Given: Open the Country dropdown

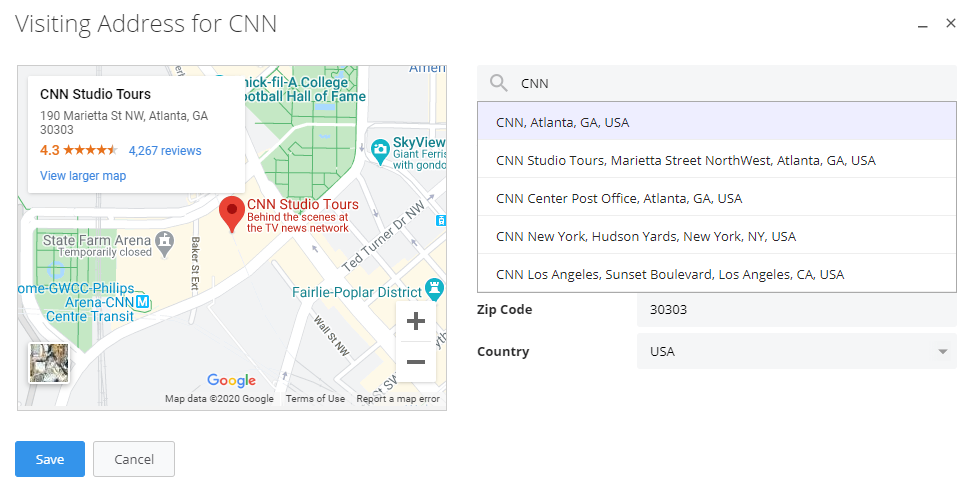Looking at the screenshot, I should [796, 351].
